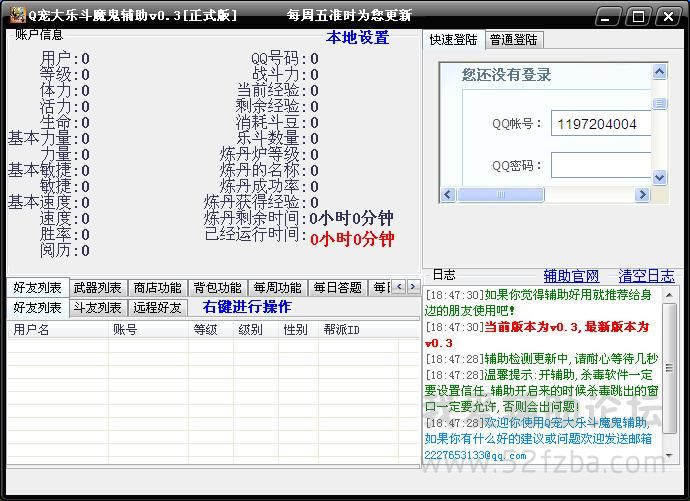Click log scrollbar down arrow
The width and height of the screenshot is (690, 501).
(669, 455)
